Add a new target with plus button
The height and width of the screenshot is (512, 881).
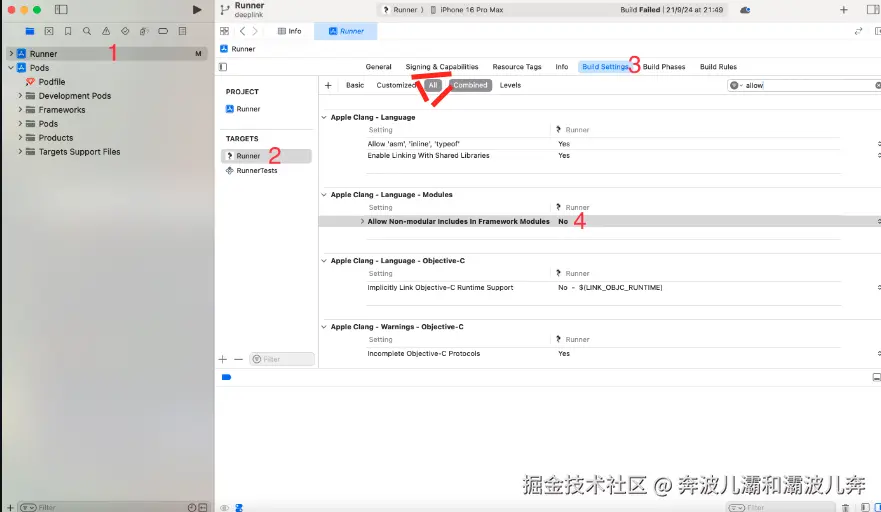222,359
